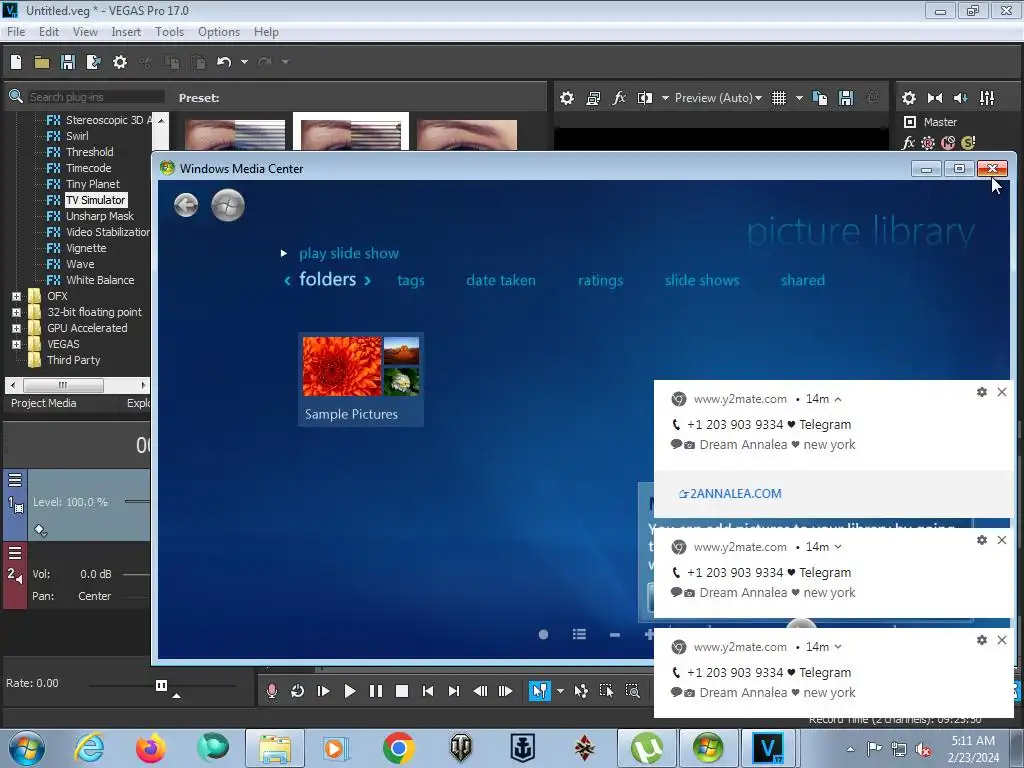The width and height of the screenshot is (1024, 768).
Task: Select the tags category in picture library
Action: (411, 280)
